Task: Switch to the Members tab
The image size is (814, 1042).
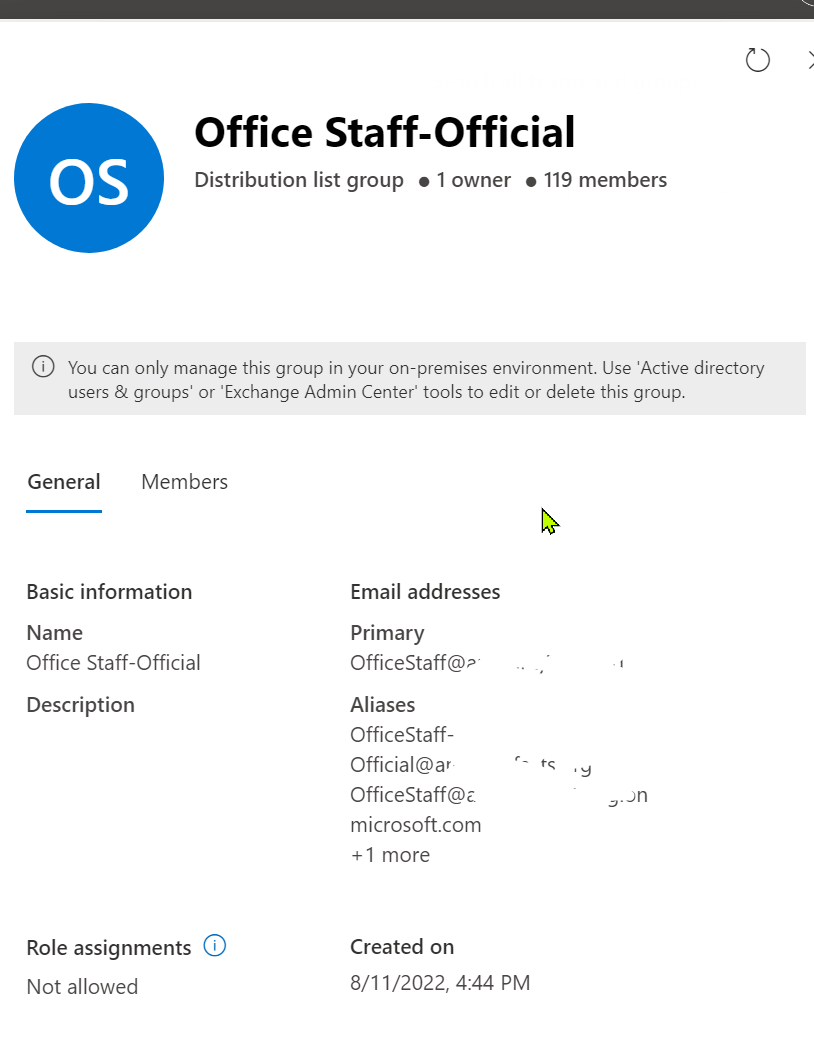Action: 184,482
